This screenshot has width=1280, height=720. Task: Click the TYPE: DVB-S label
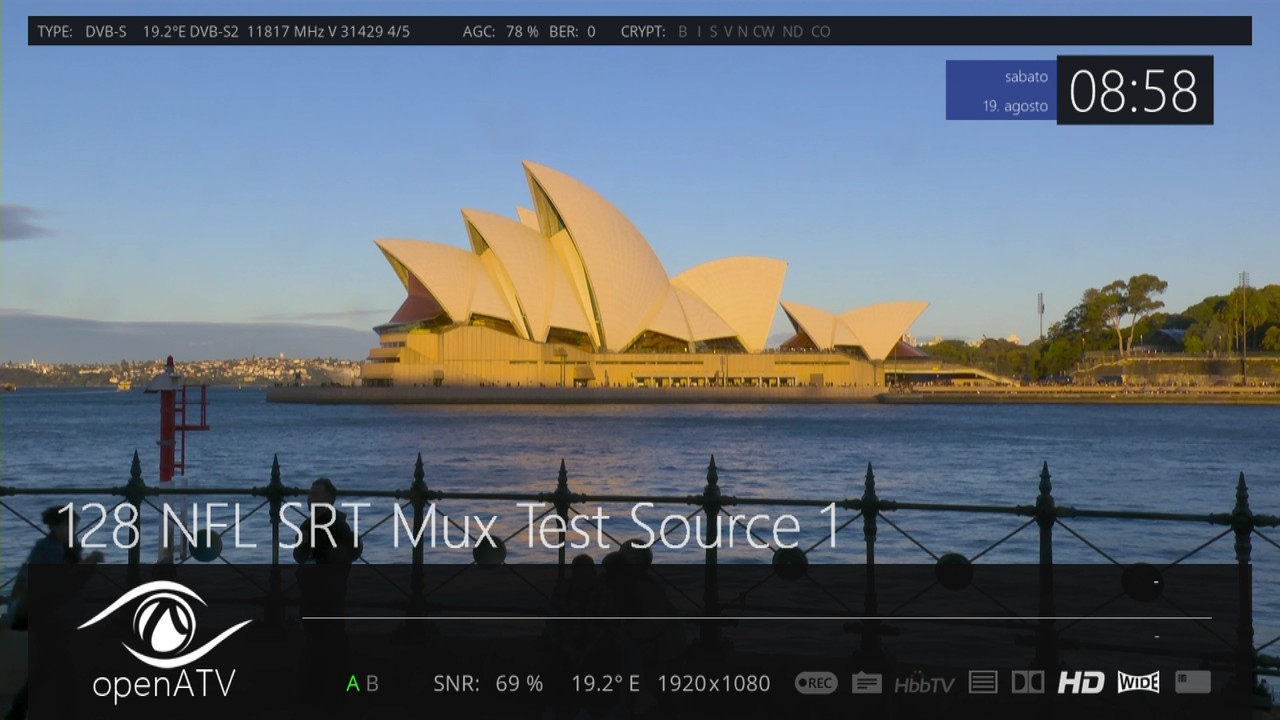click(x=82, y=32)
